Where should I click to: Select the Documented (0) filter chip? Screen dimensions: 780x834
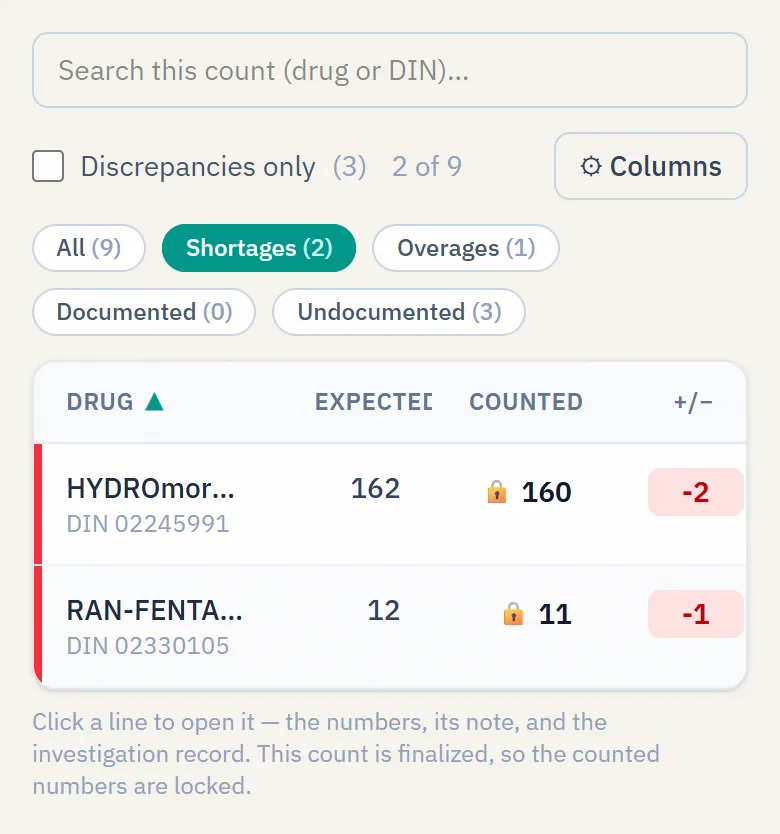[144, 312]
